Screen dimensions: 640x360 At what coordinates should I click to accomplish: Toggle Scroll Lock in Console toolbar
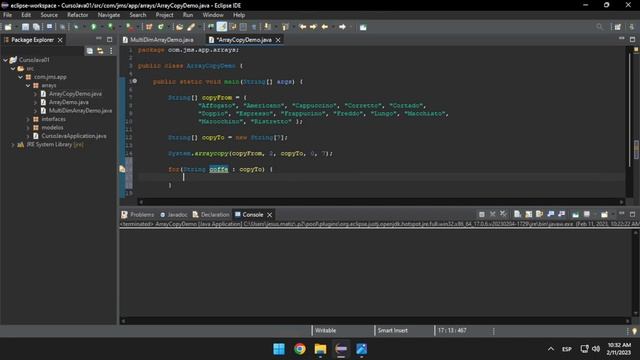529,214
